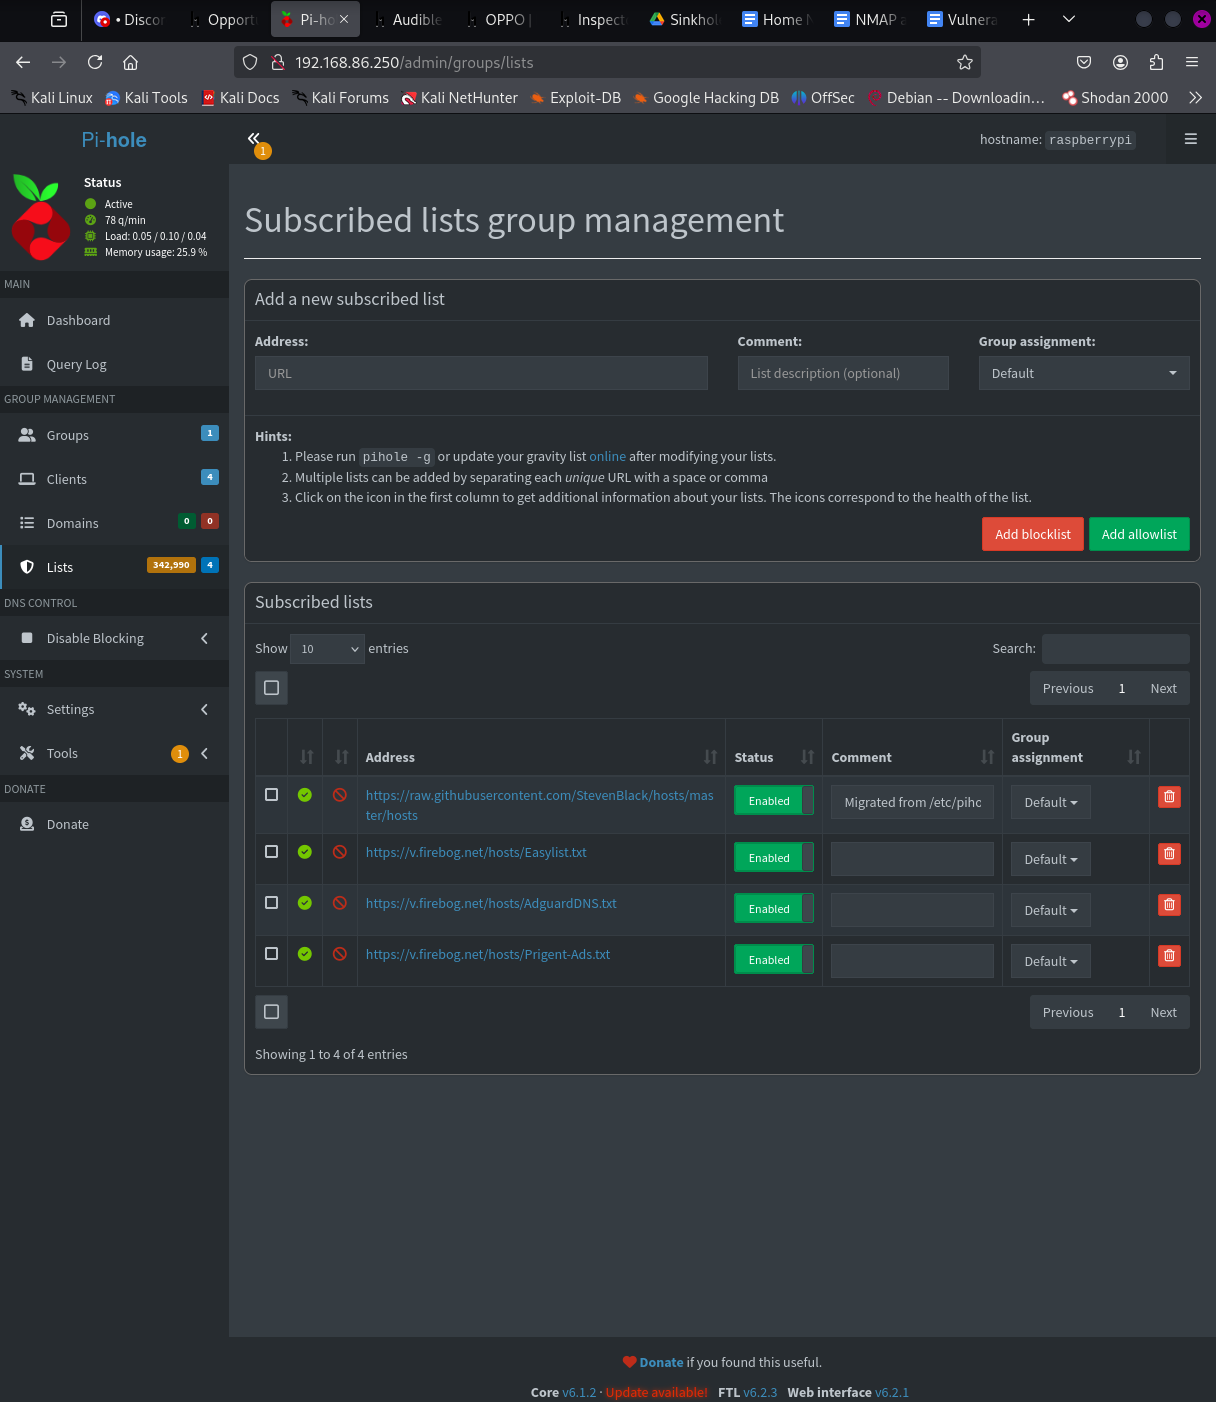
Task: Delete the StevenBlack hosts list with trash icon
Action: 1169,797
